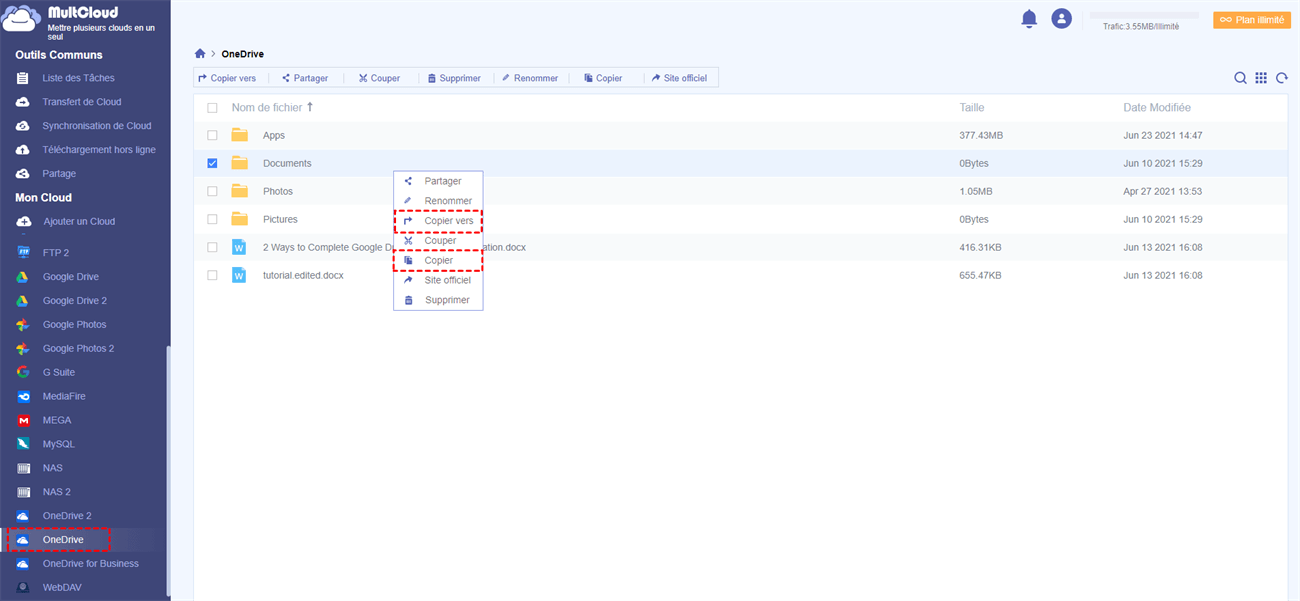
Task: Select FTP 2 cloud
Action: point(56,253)
